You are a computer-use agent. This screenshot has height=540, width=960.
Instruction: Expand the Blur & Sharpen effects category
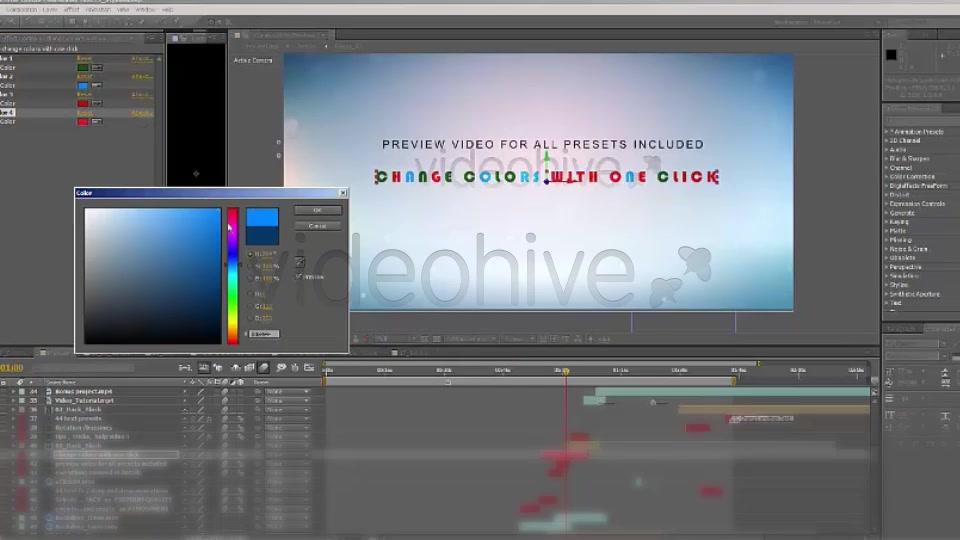pos(887,159)
